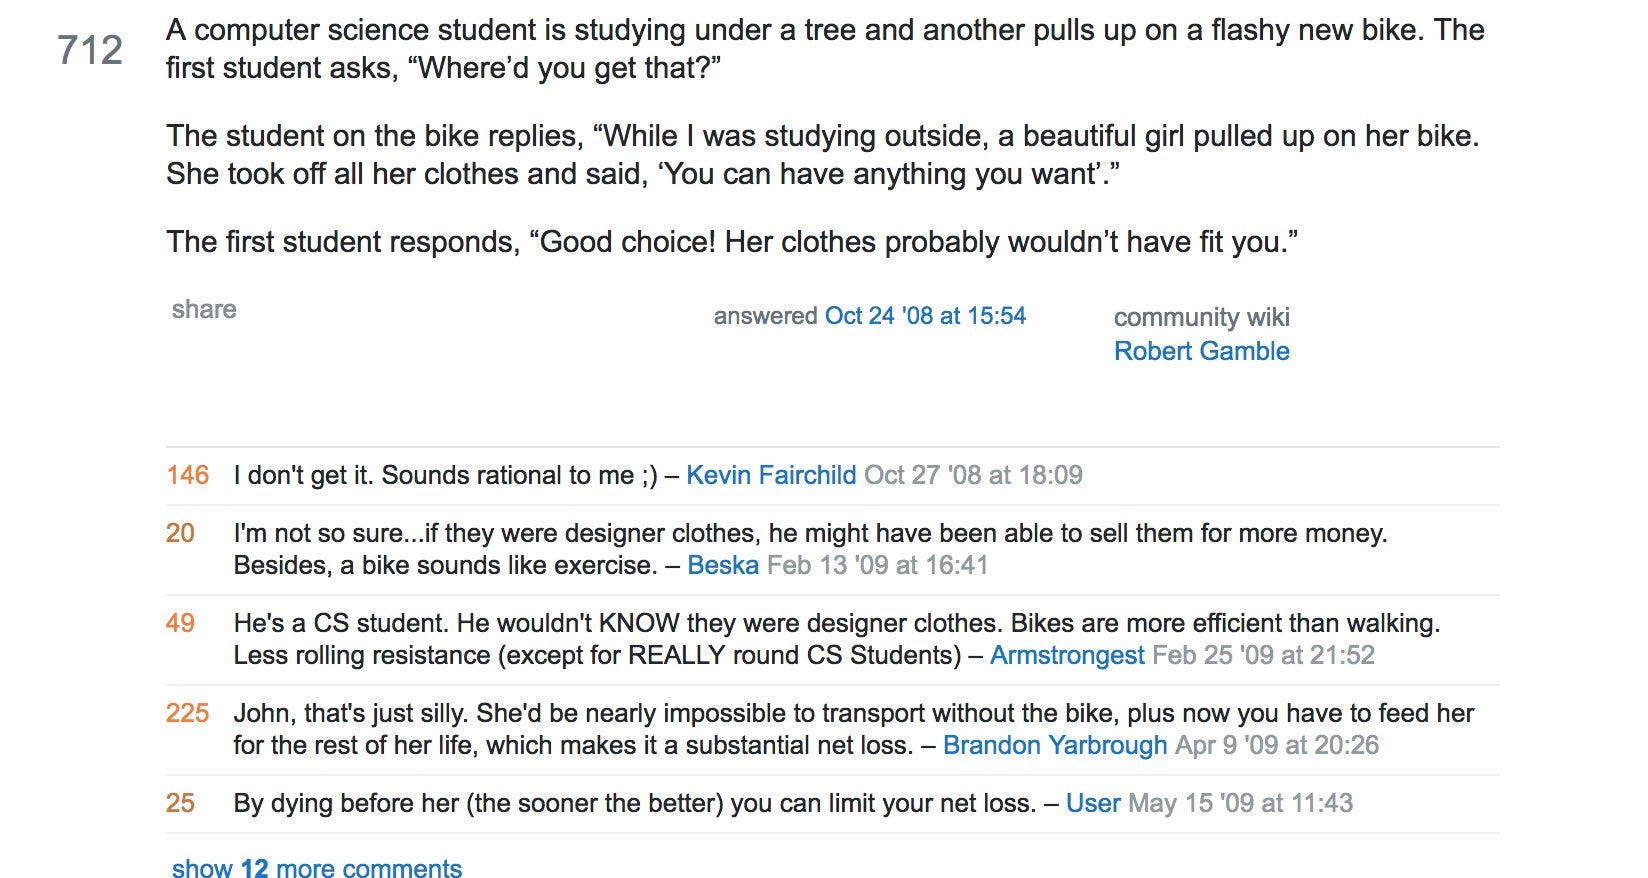Click the User author link

[x=1093, y=803]
